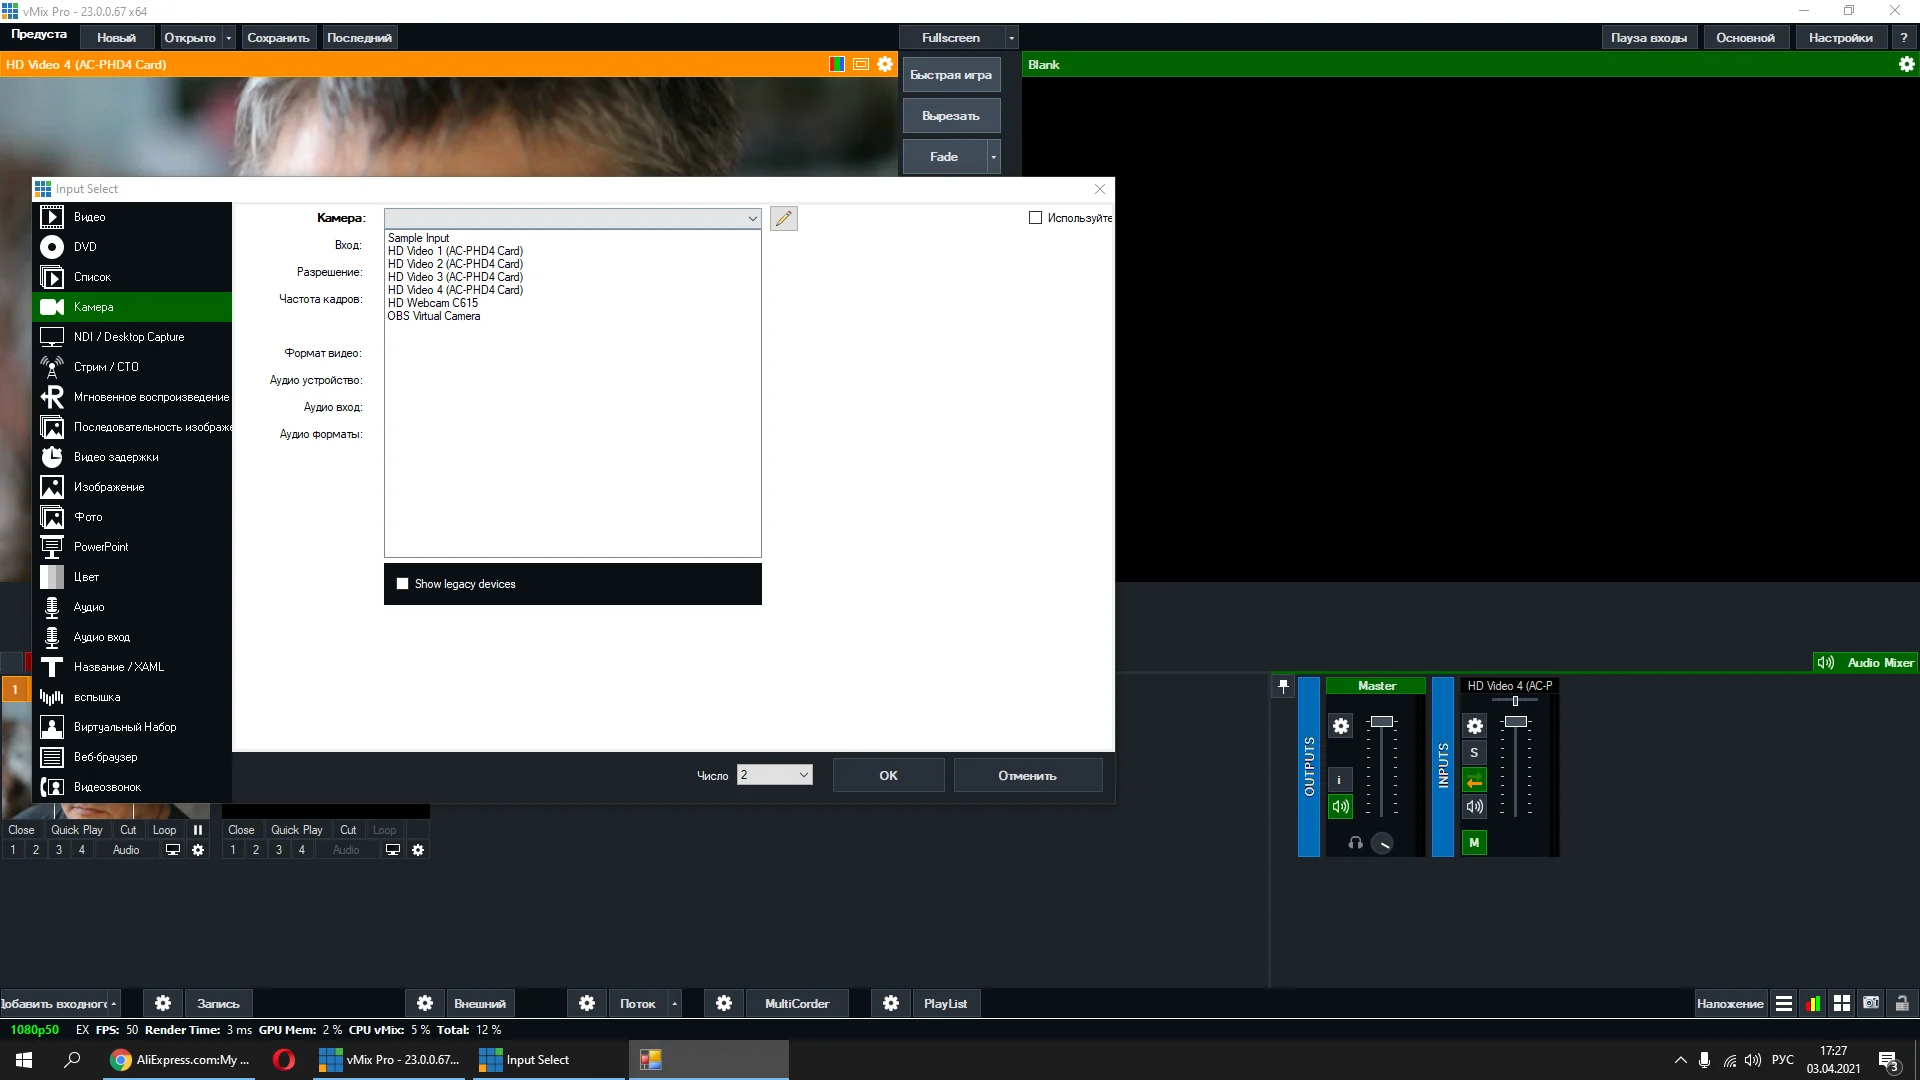1920x1080 pixels.
Task: Enable Show legacy devices checkbox
Action: (403, 584)
